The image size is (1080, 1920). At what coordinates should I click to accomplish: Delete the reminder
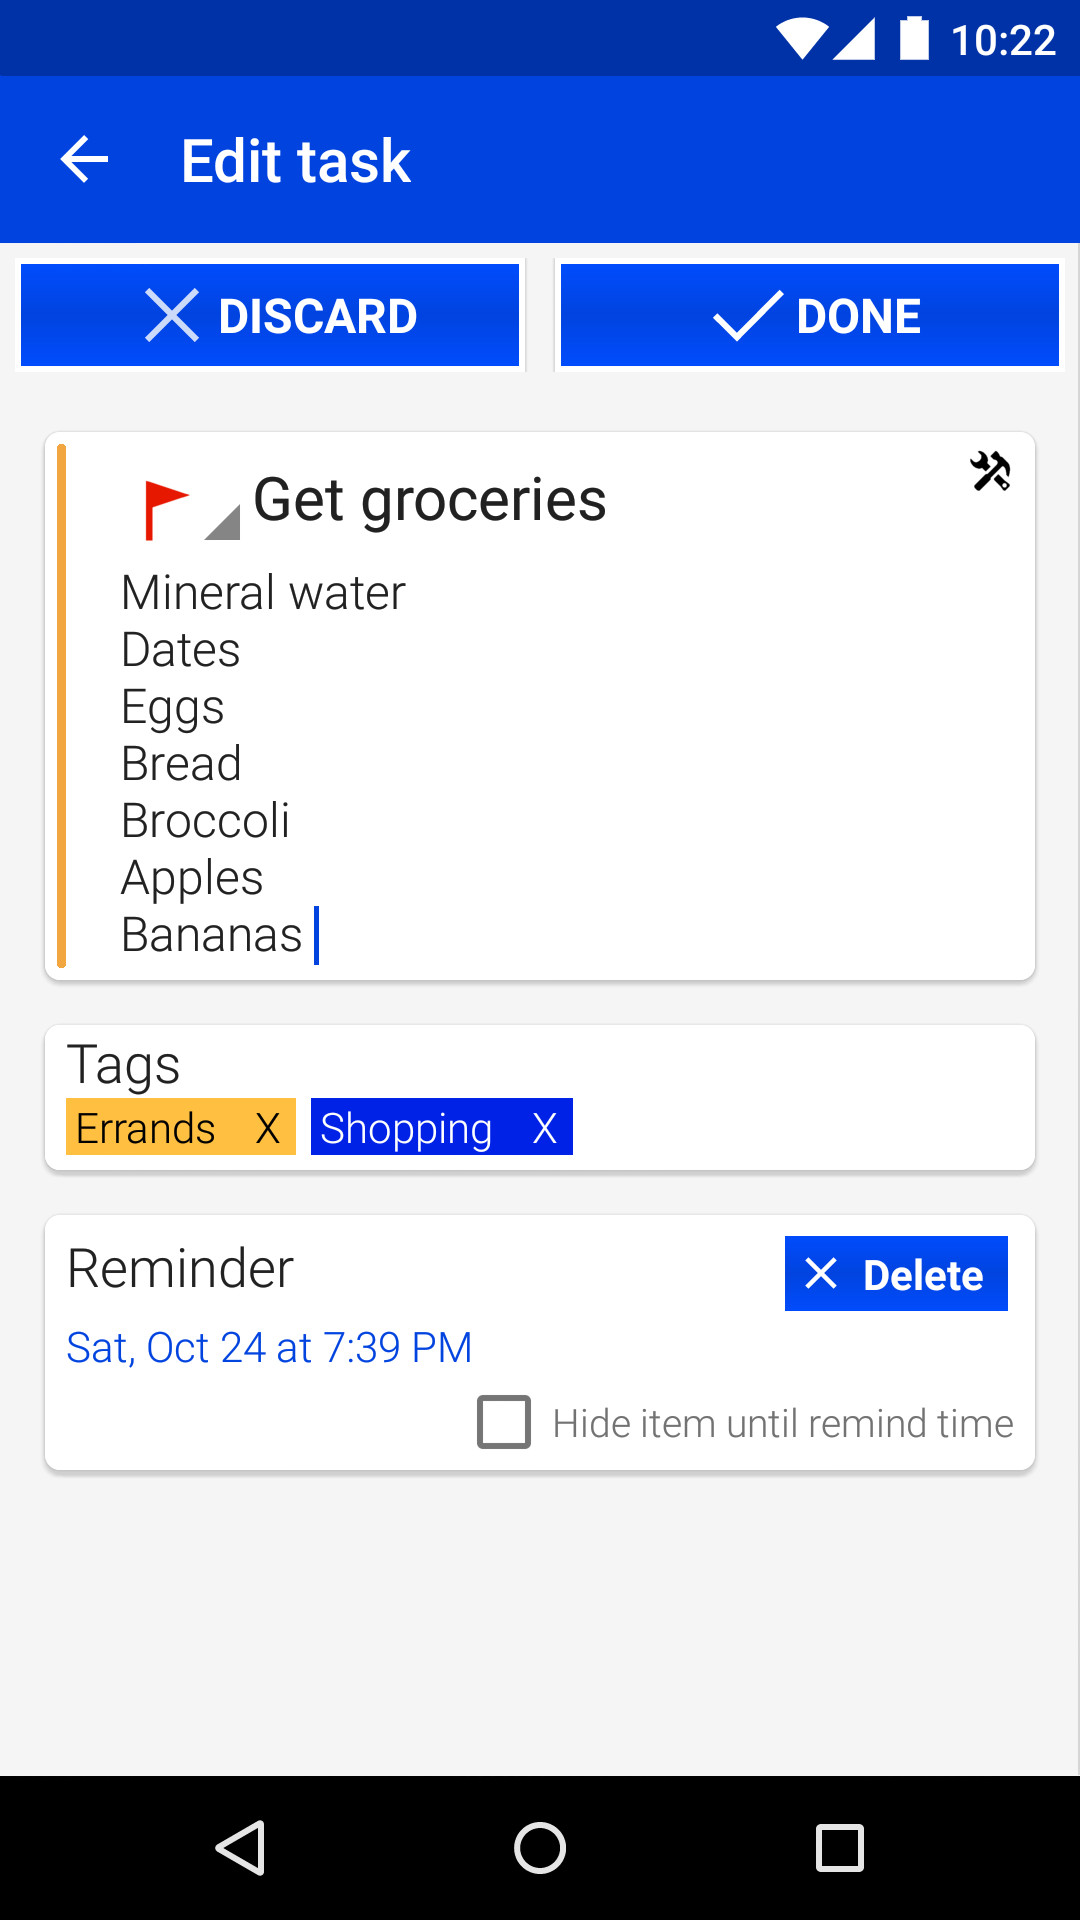click(x=896, y=1274)
